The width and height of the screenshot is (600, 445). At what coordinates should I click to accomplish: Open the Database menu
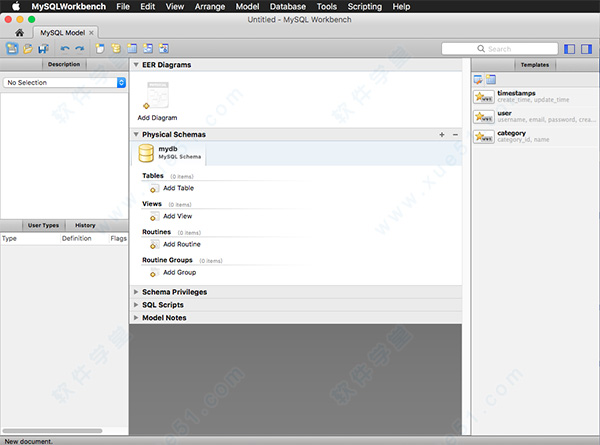pyautogui.click(x=288, y=7)
